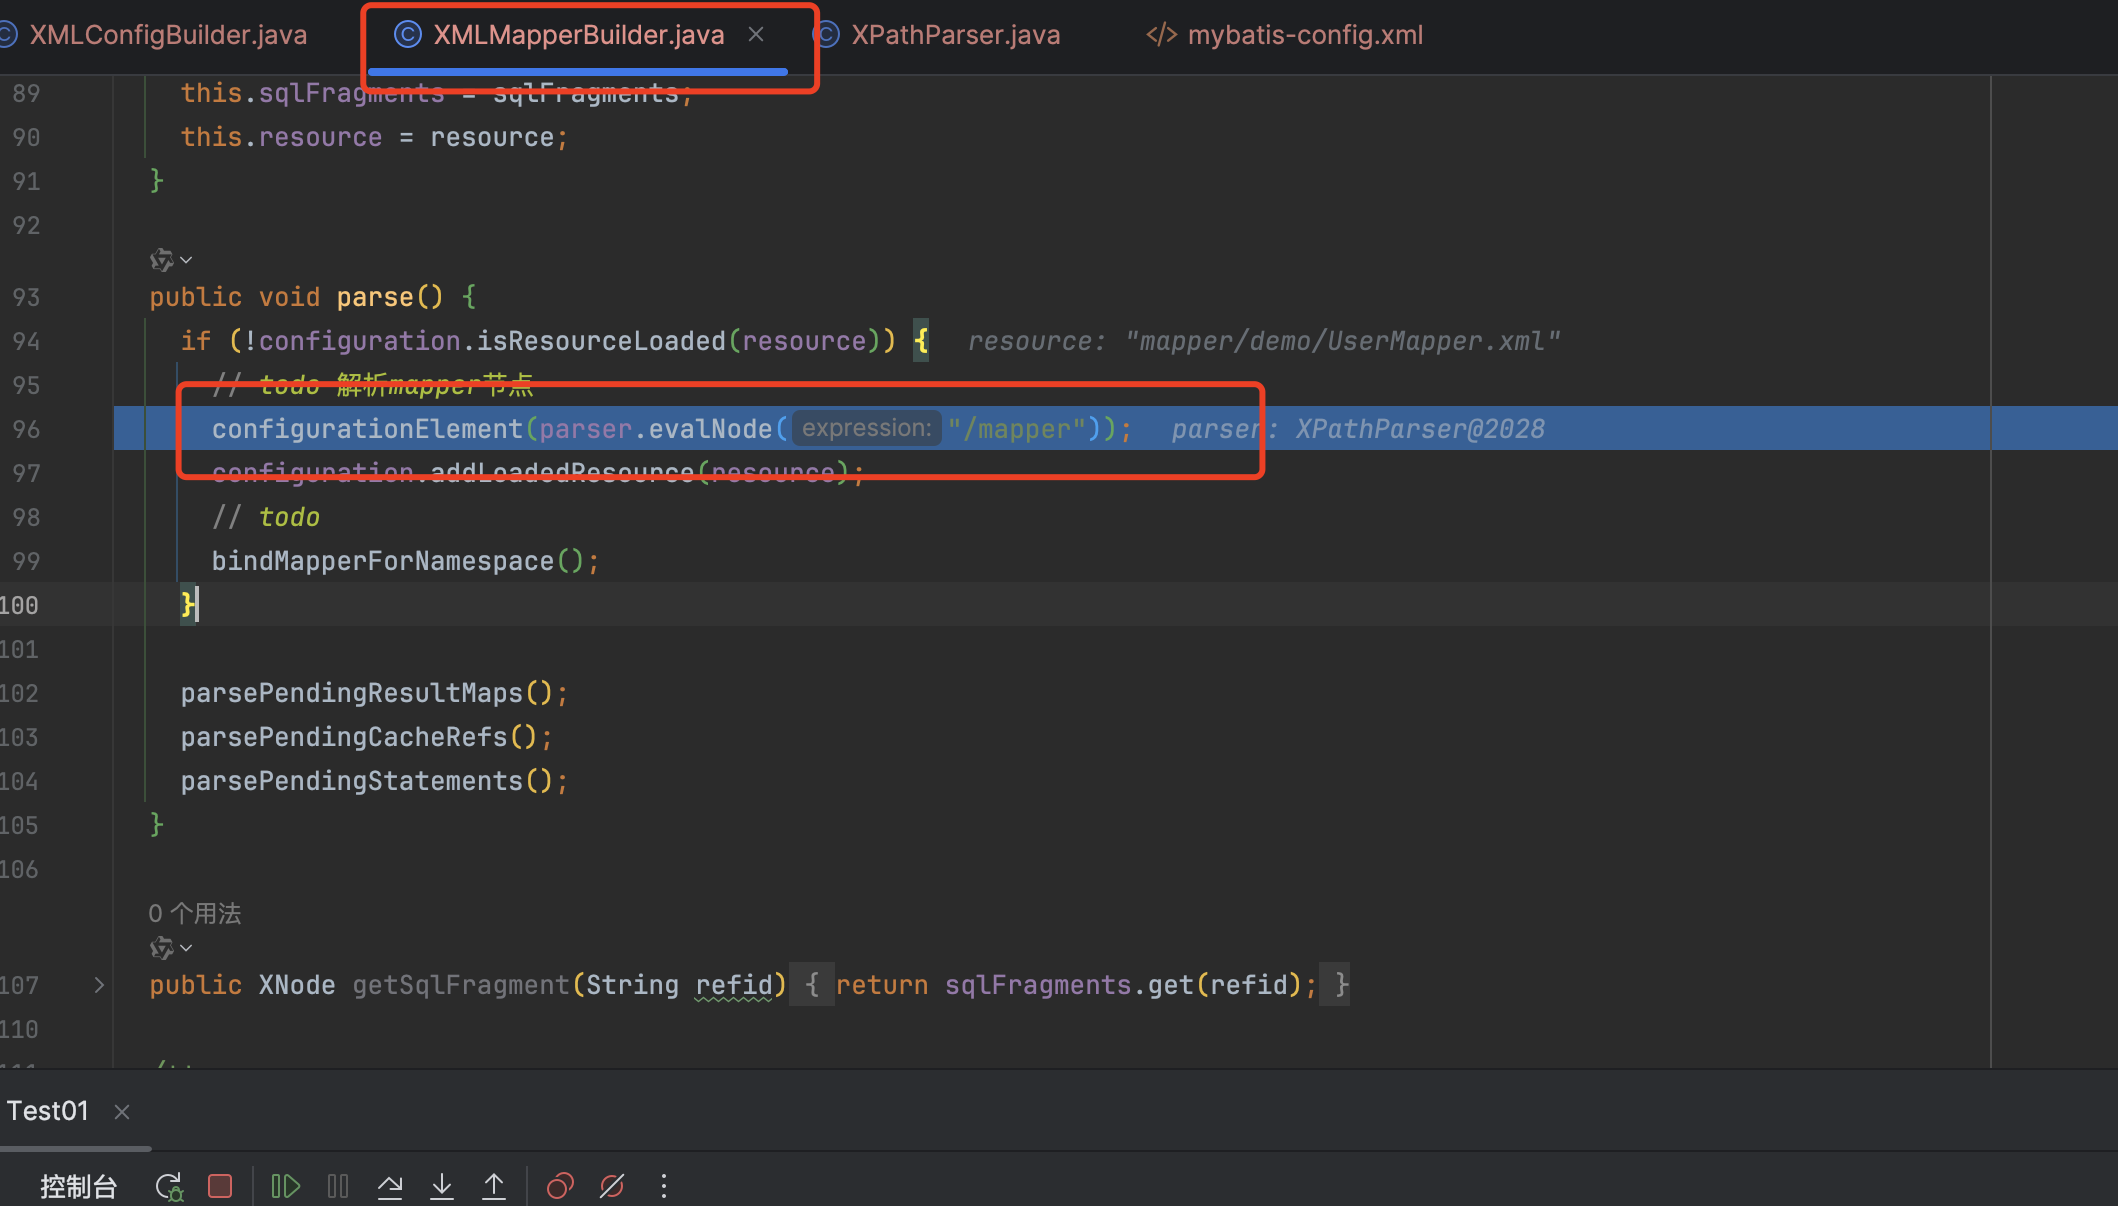Step out of current method
Screen dimensions: 2118x1206
[494, 1187]
